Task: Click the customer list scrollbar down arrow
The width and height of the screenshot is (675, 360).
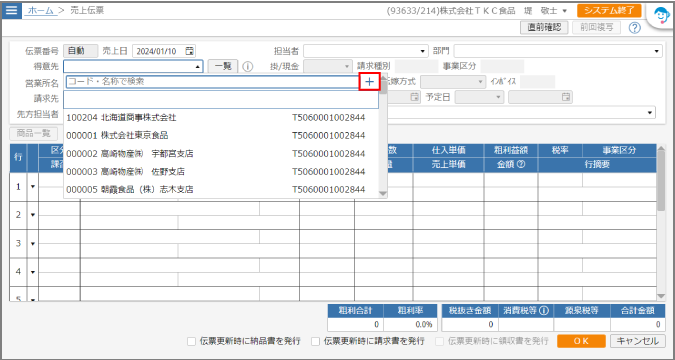Action: pos(383,194)
